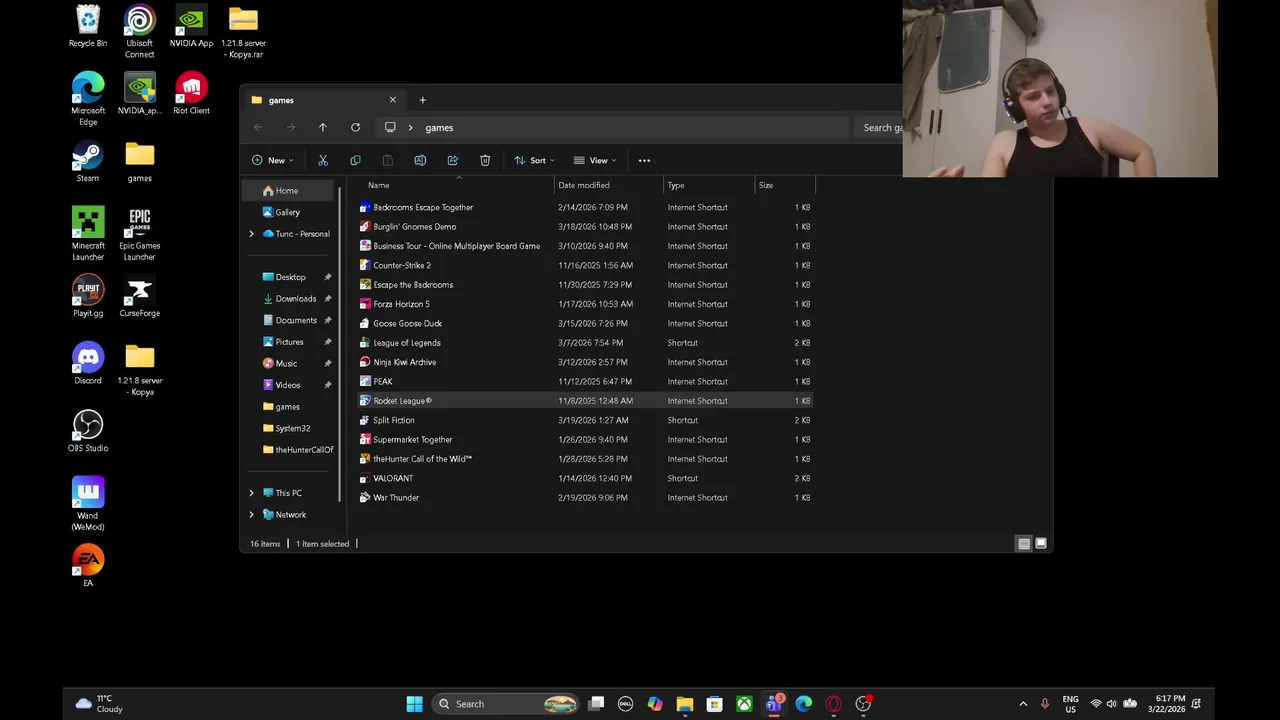The width and height of the screenshot is (1280, 720).
Task: Sort by the Type column header
Action: 709,185
